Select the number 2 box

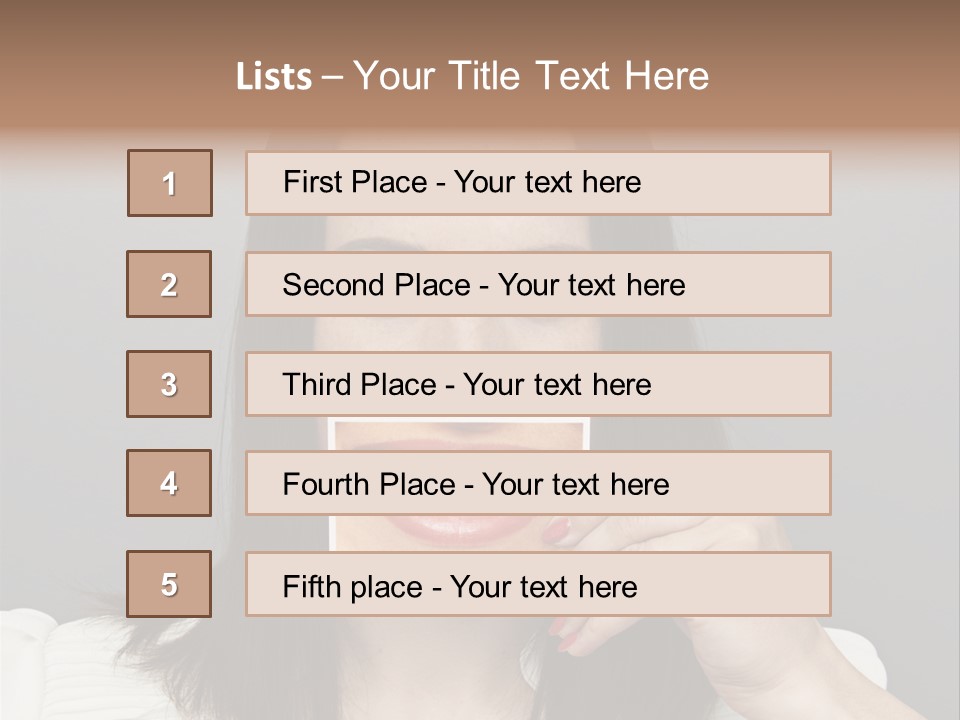[x=169, y=284]
